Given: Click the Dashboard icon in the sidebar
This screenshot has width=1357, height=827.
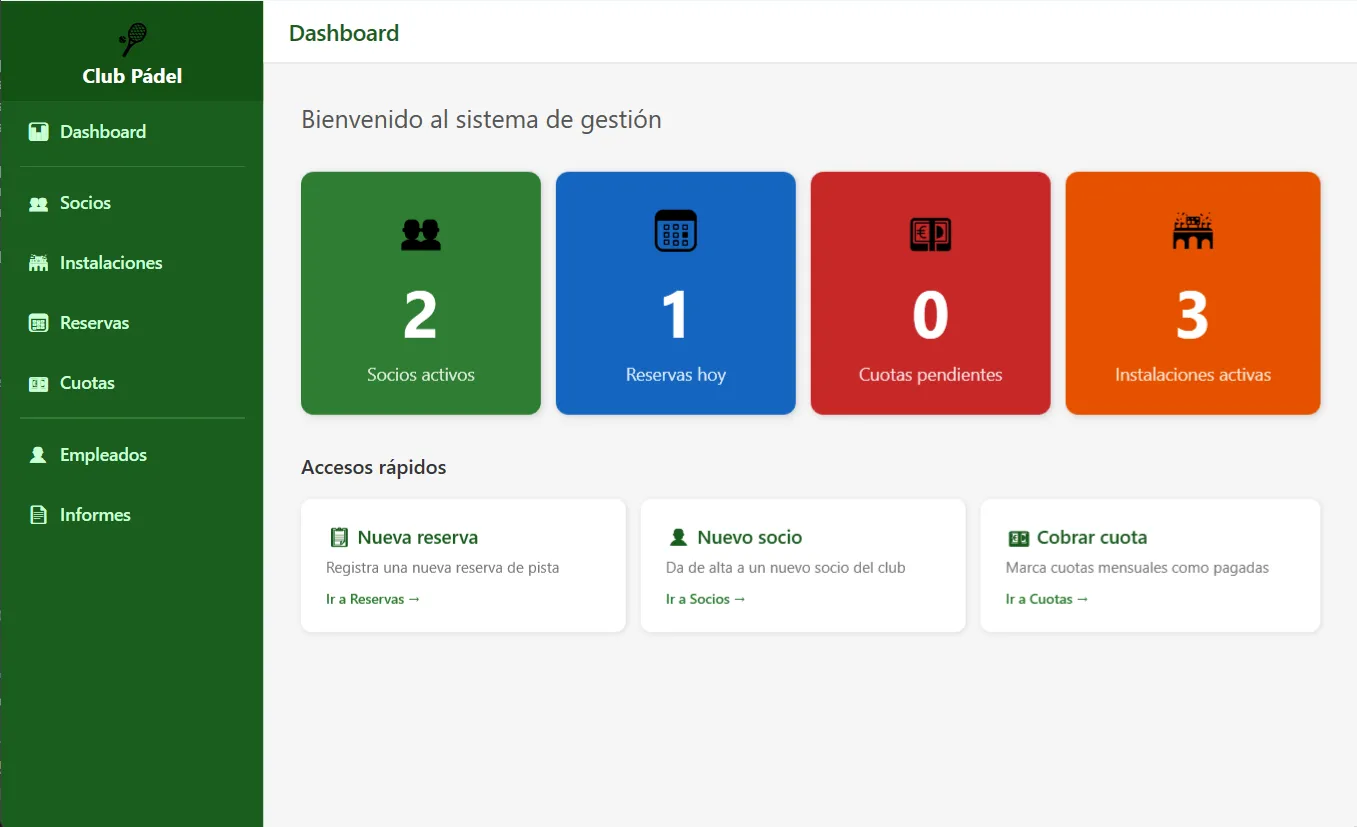Looking at the screenshot, I should click(x=38, y=132).
